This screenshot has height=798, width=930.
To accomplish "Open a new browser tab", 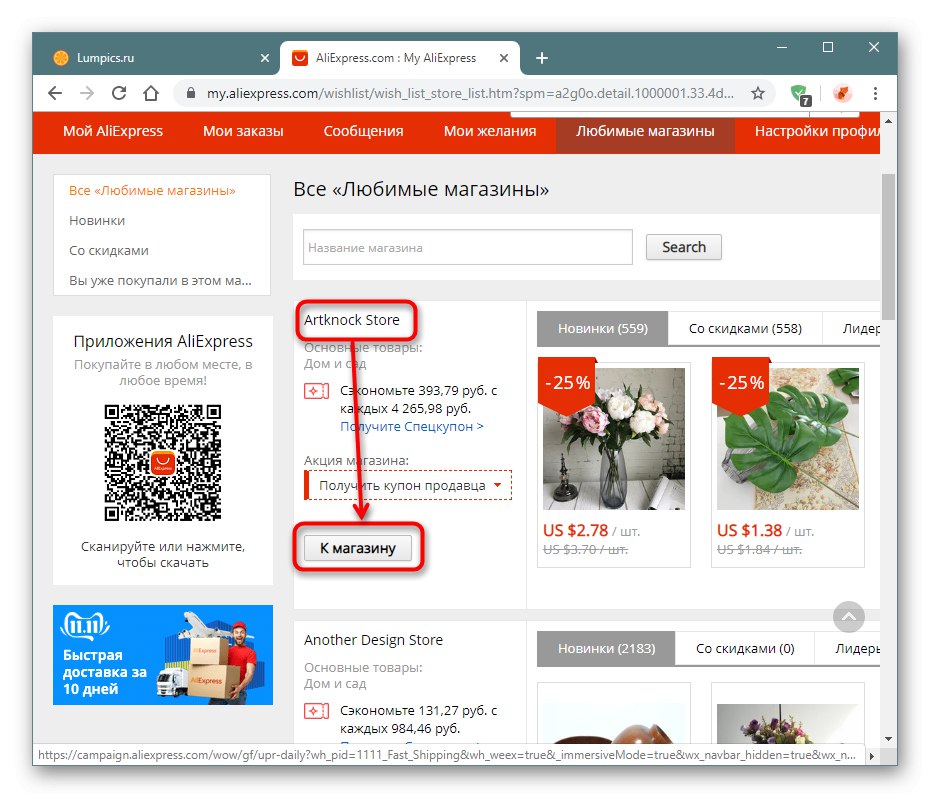I will (542, 58).
